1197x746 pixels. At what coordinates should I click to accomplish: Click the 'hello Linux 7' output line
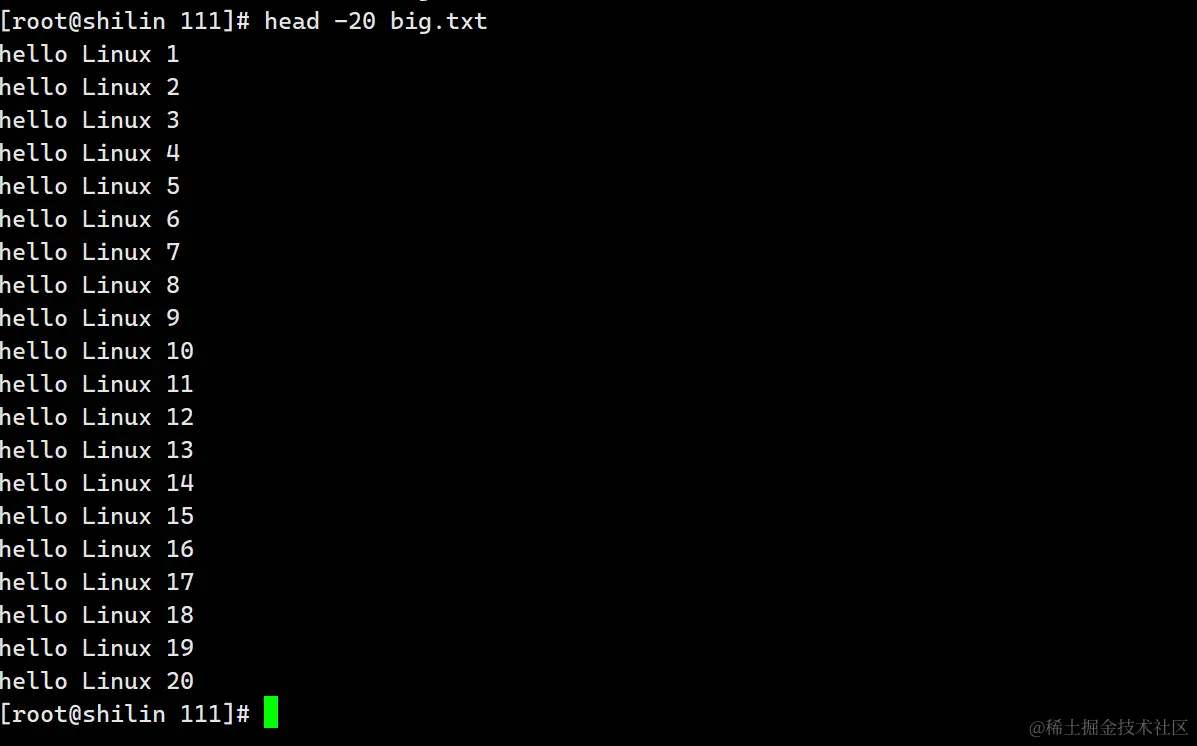(89, 252)
